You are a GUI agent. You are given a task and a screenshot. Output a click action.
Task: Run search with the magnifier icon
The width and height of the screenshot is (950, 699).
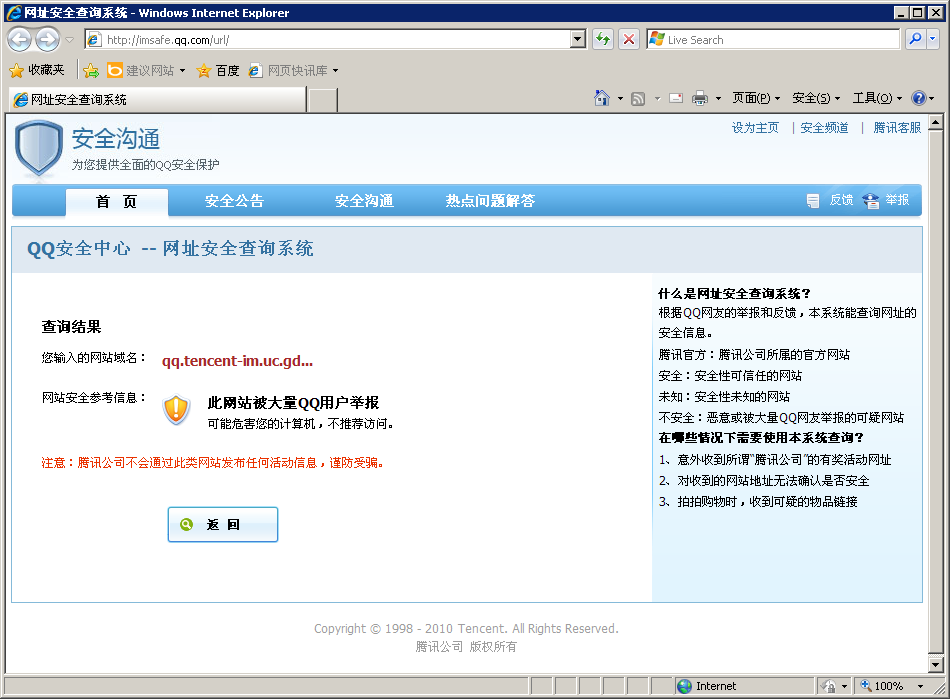915,39
